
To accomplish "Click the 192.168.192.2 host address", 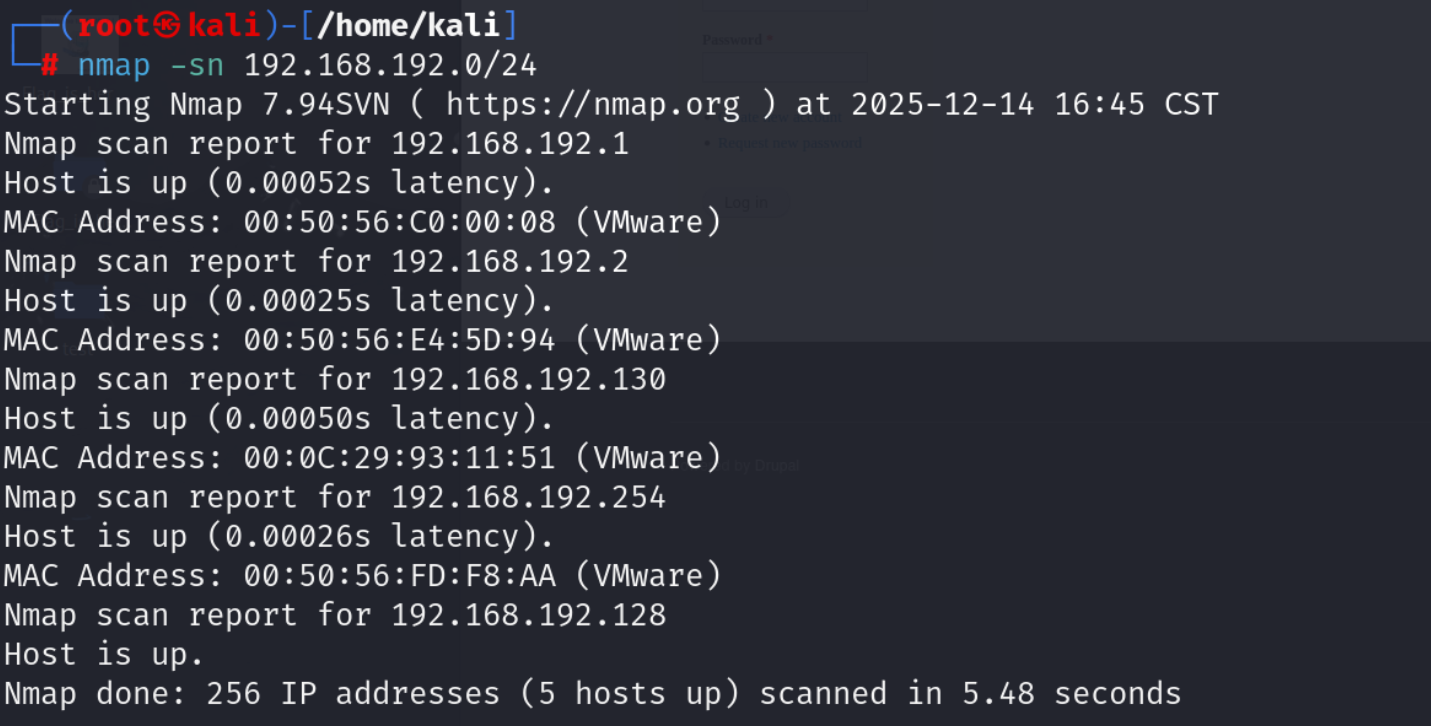I will click(510, 262).
